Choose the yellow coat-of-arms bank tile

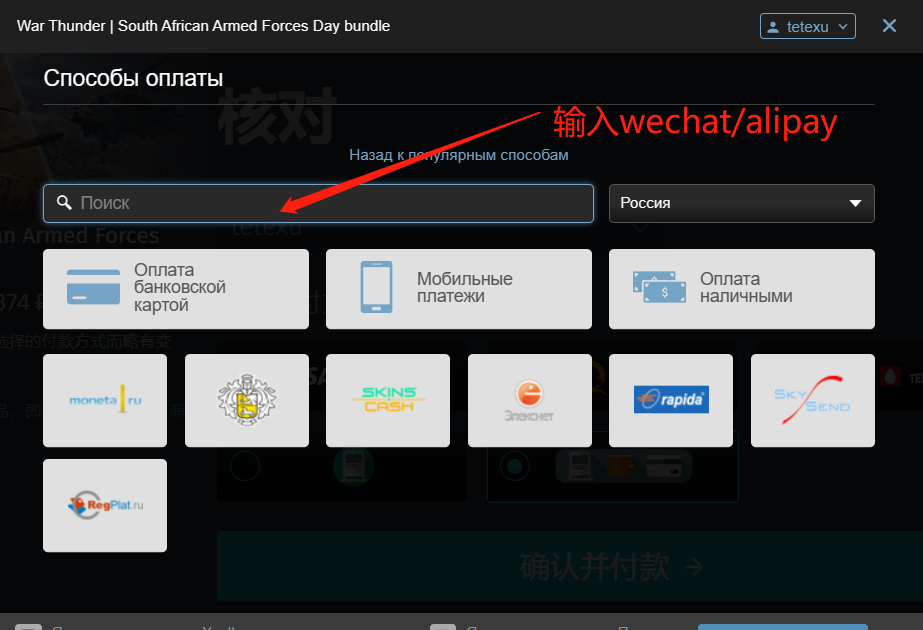pos(247,400)
